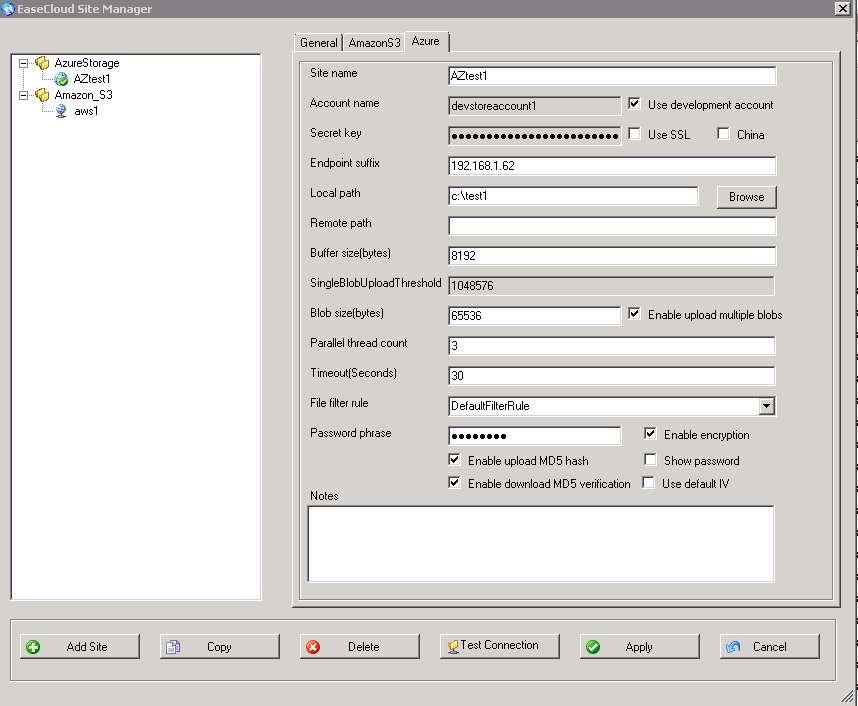This screenshot has height=706, width=858.
Task: Click the AzureStorage folder icon
Action: click(x=42, y=63)
